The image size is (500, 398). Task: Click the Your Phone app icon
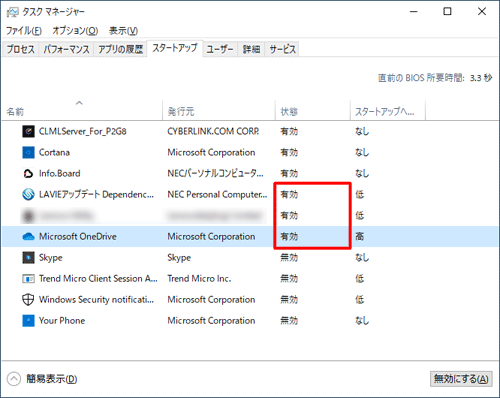(28, 321)
